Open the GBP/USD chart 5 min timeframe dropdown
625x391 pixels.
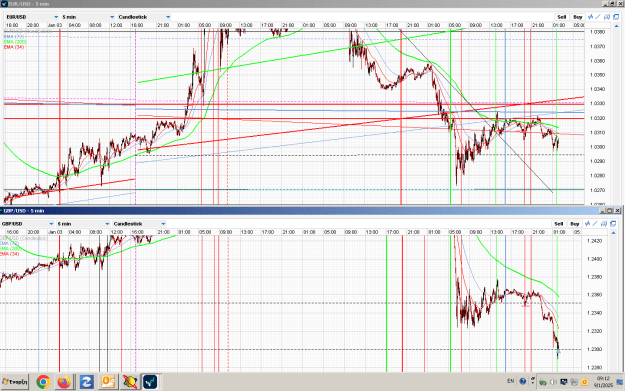[83, 224]
